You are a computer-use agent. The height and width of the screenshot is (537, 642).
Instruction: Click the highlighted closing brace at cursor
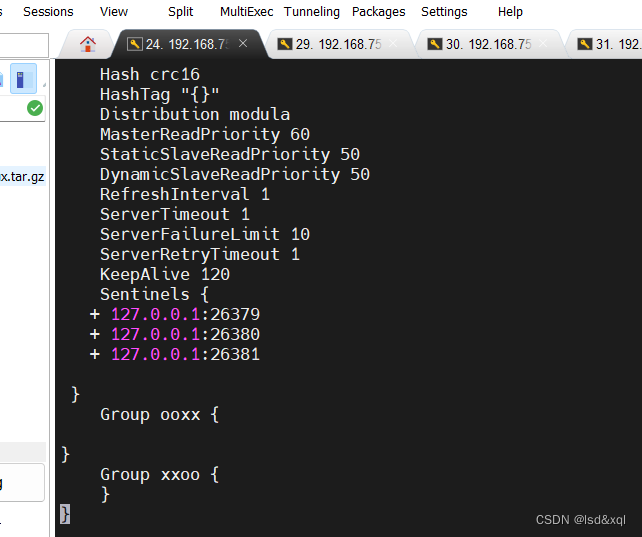pyautogui.click(x=65, y=514)
